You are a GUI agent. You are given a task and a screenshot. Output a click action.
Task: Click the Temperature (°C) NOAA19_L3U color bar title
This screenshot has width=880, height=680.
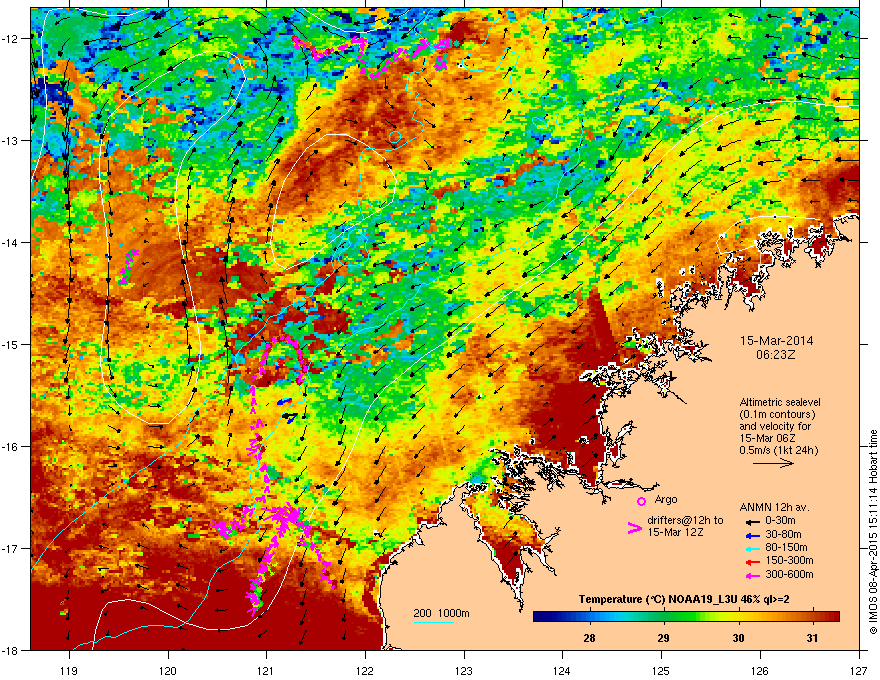(x=684, y=600)
